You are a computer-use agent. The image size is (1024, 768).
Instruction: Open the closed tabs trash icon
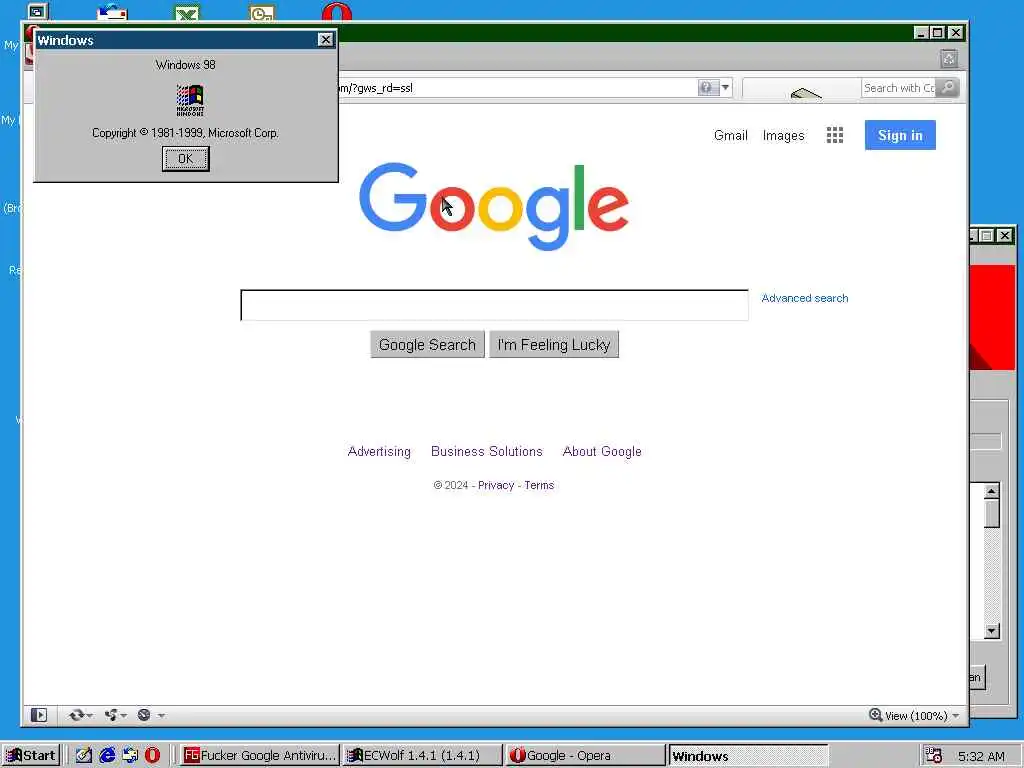[x=949, y=59]
